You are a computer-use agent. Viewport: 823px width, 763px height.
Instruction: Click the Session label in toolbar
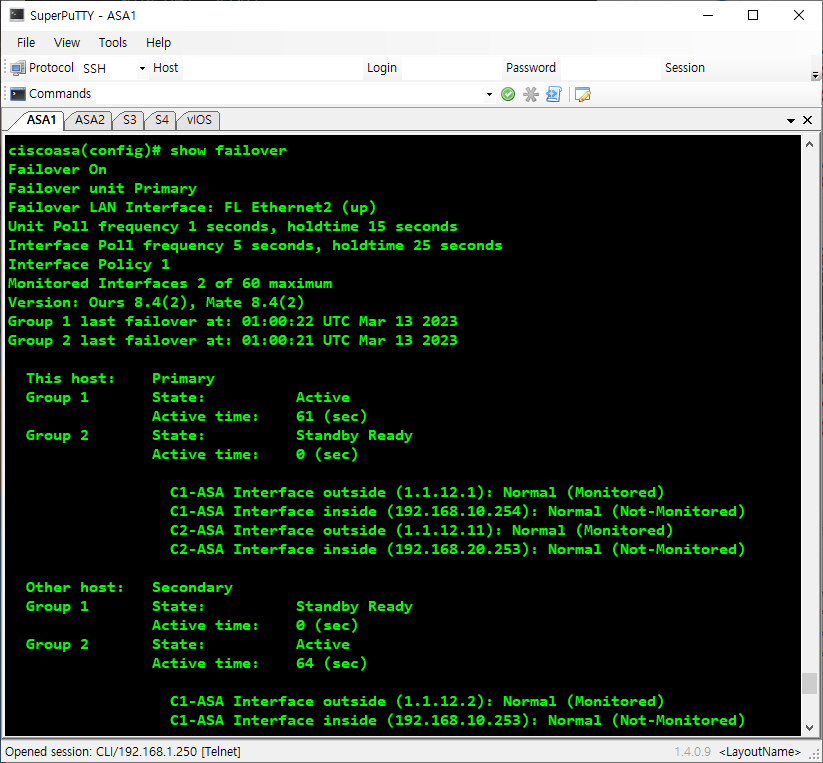point(684,68)
